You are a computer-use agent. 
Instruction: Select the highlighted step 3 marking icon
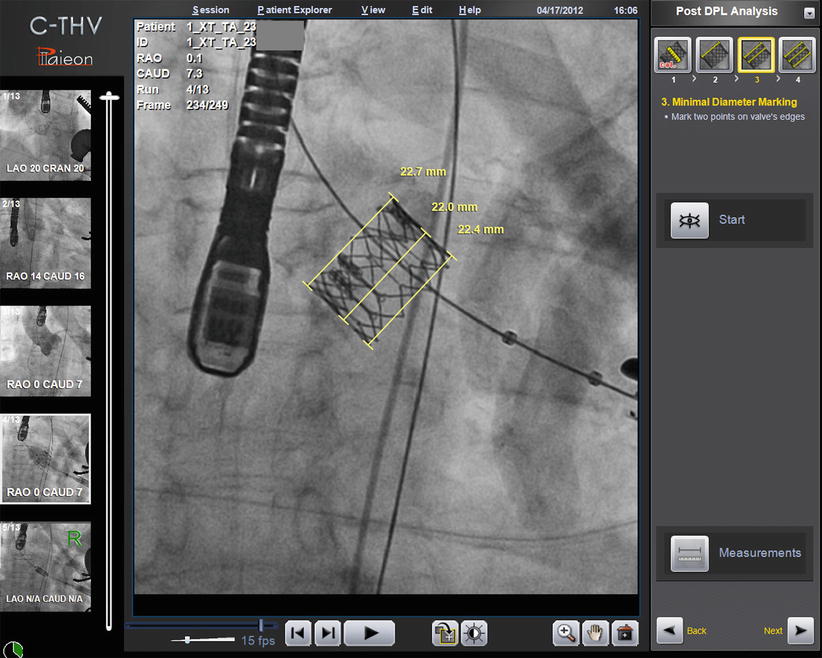point(755,55)
